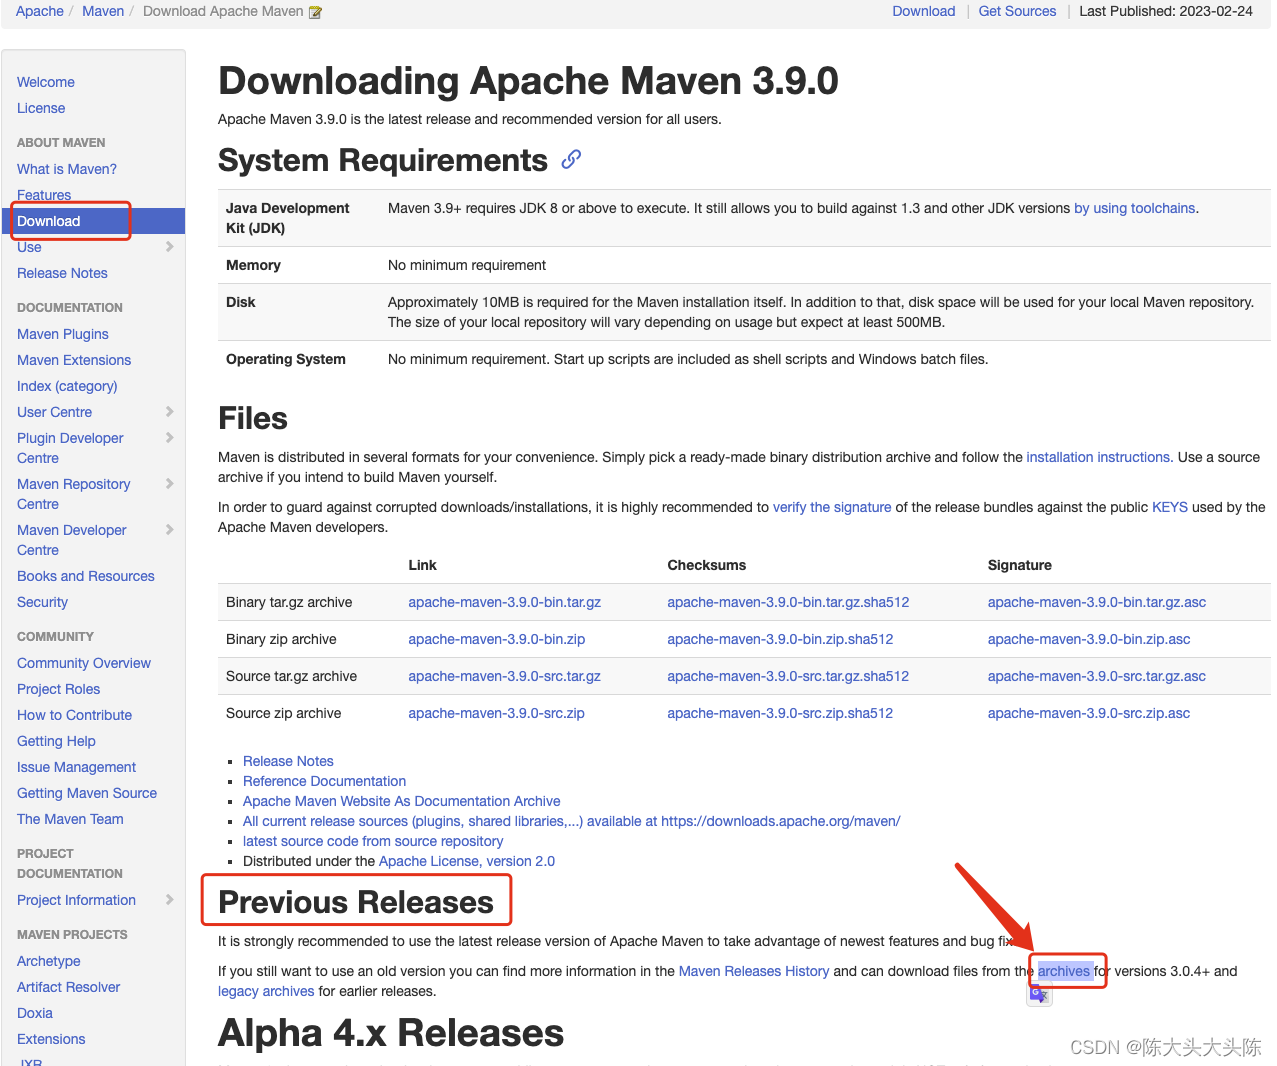The image size is (1277, 1066).
Task: Open Books and Resources link
Action: pyautogui.click(x=86, y=576)
